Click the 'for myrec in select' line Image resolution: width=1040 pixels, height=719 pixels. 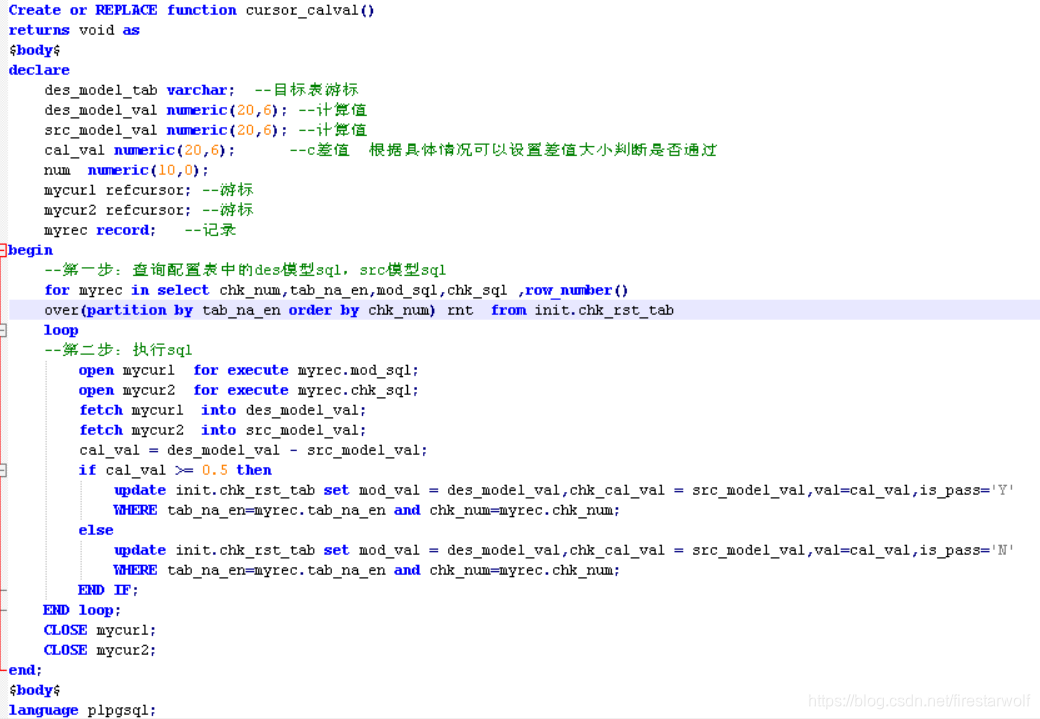[336, 291]
